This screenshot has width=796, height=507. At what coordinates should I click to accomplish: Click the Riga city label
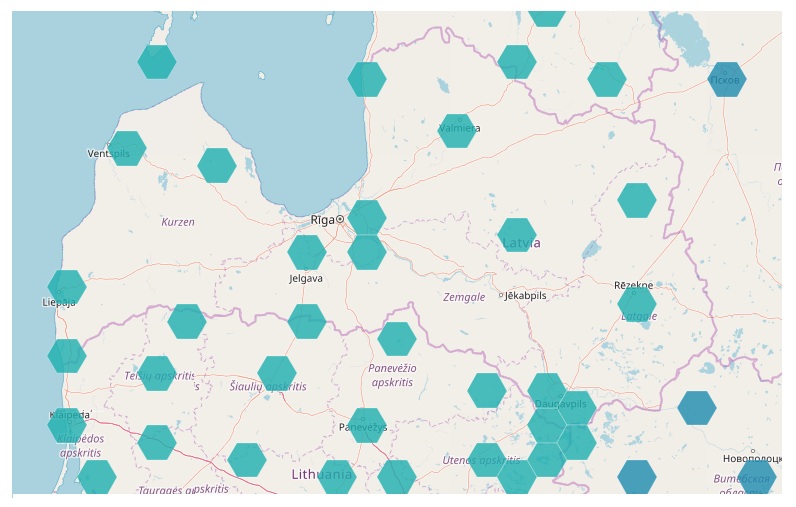[x=323, y=220]
